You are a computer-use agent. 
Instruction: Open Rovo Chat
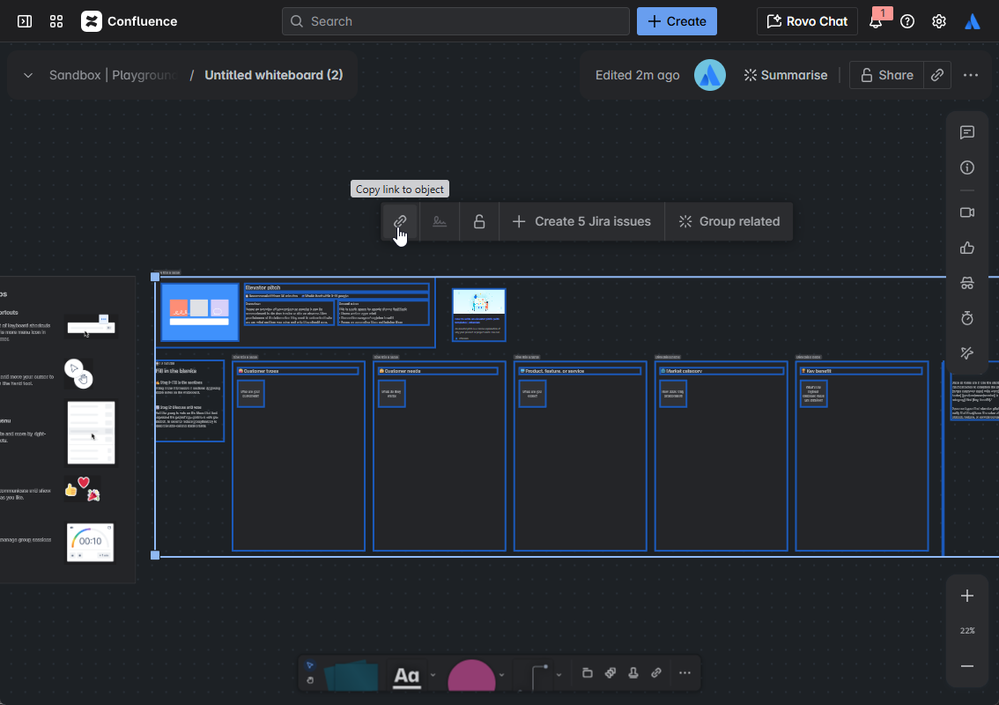pos(807,21)
